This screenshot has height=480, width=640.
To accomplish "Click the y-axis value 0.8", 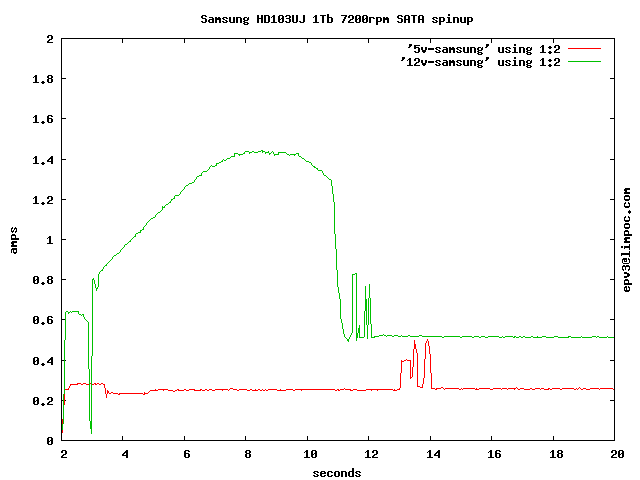I will click(x=43, y=280).
